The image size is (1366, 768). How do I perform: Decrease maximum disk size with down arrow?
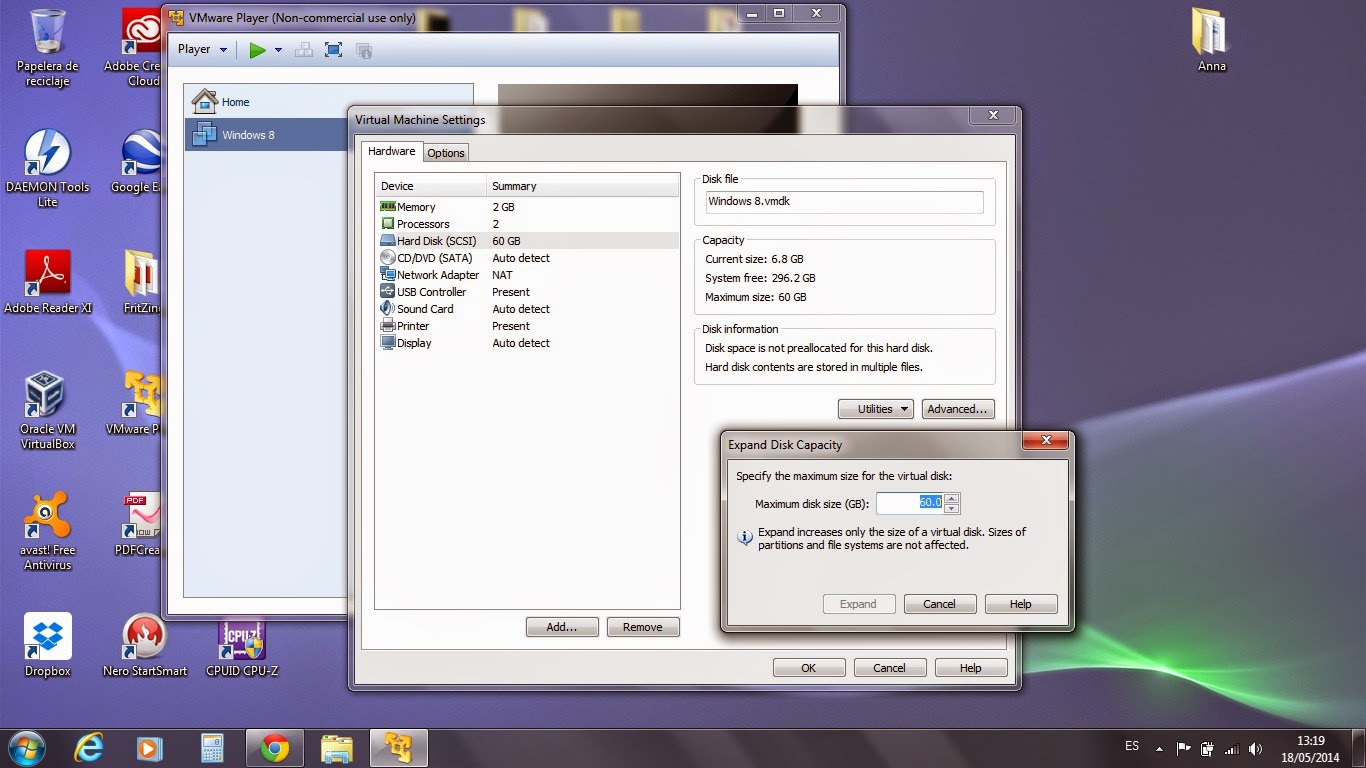pos(952,509)
